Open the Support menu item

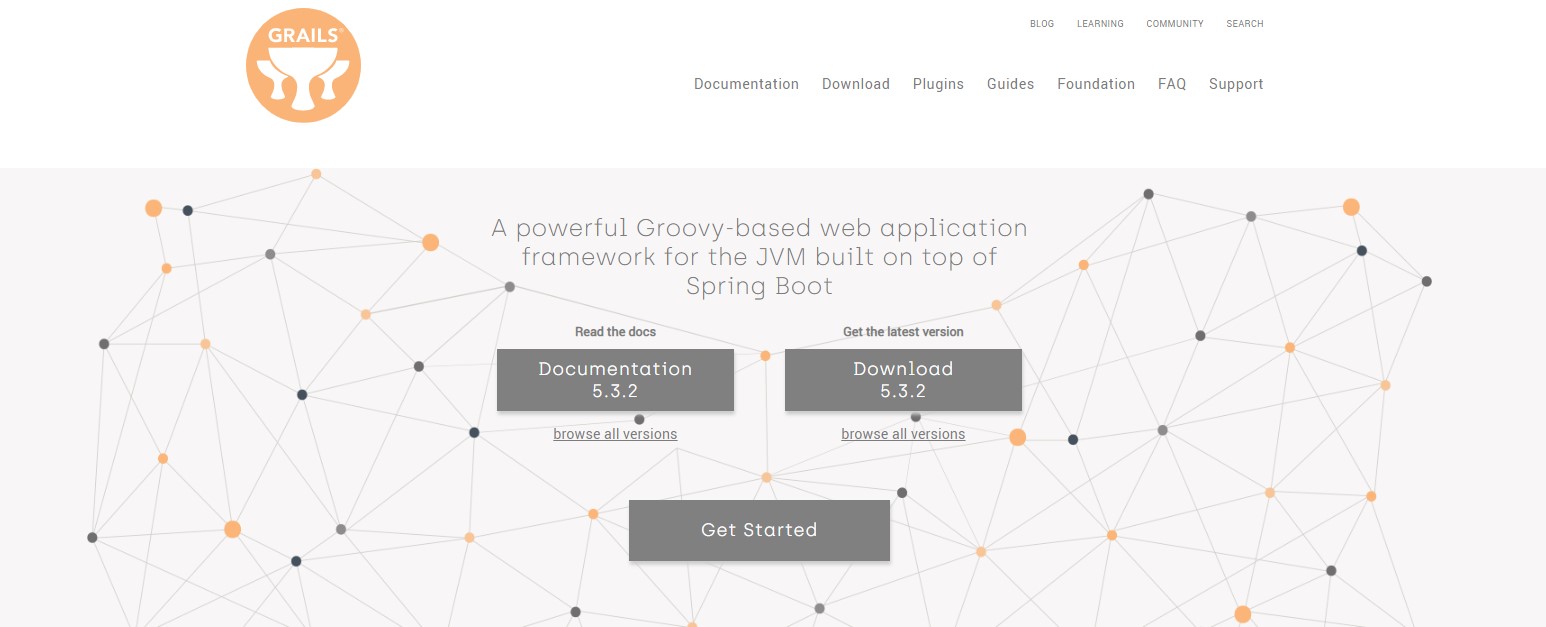(x=1235, y=84)
